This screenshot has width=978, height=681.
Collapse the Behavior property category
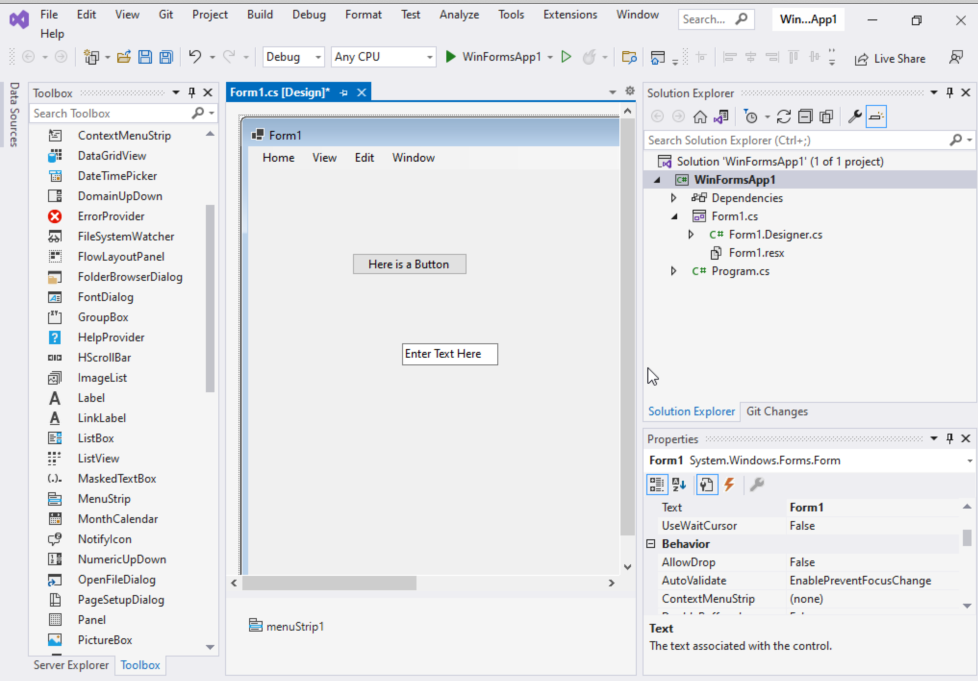click(651, 544)
